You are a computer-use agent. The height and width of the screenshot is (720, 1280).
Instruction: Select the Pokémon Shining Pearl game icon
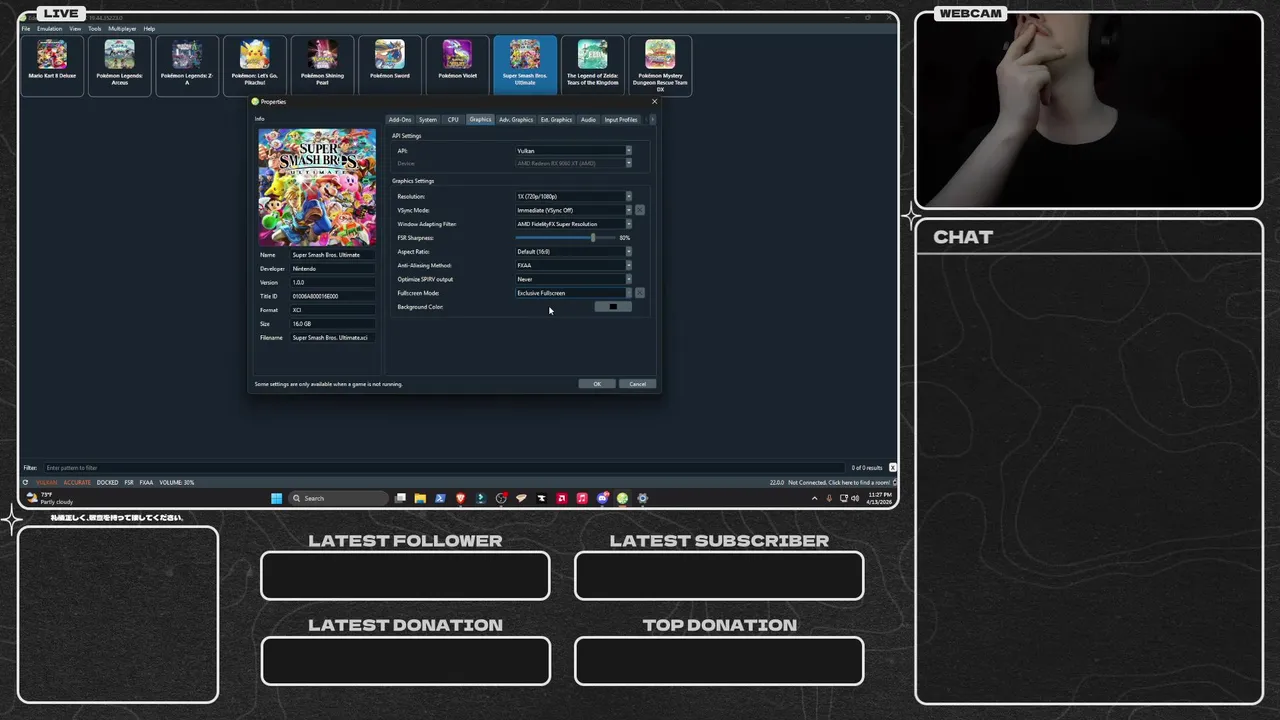322,65
